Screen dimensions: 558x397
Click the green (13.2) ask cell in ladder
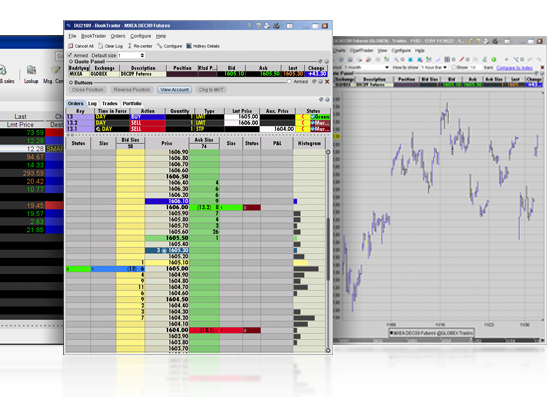click(x=204, y=207)
